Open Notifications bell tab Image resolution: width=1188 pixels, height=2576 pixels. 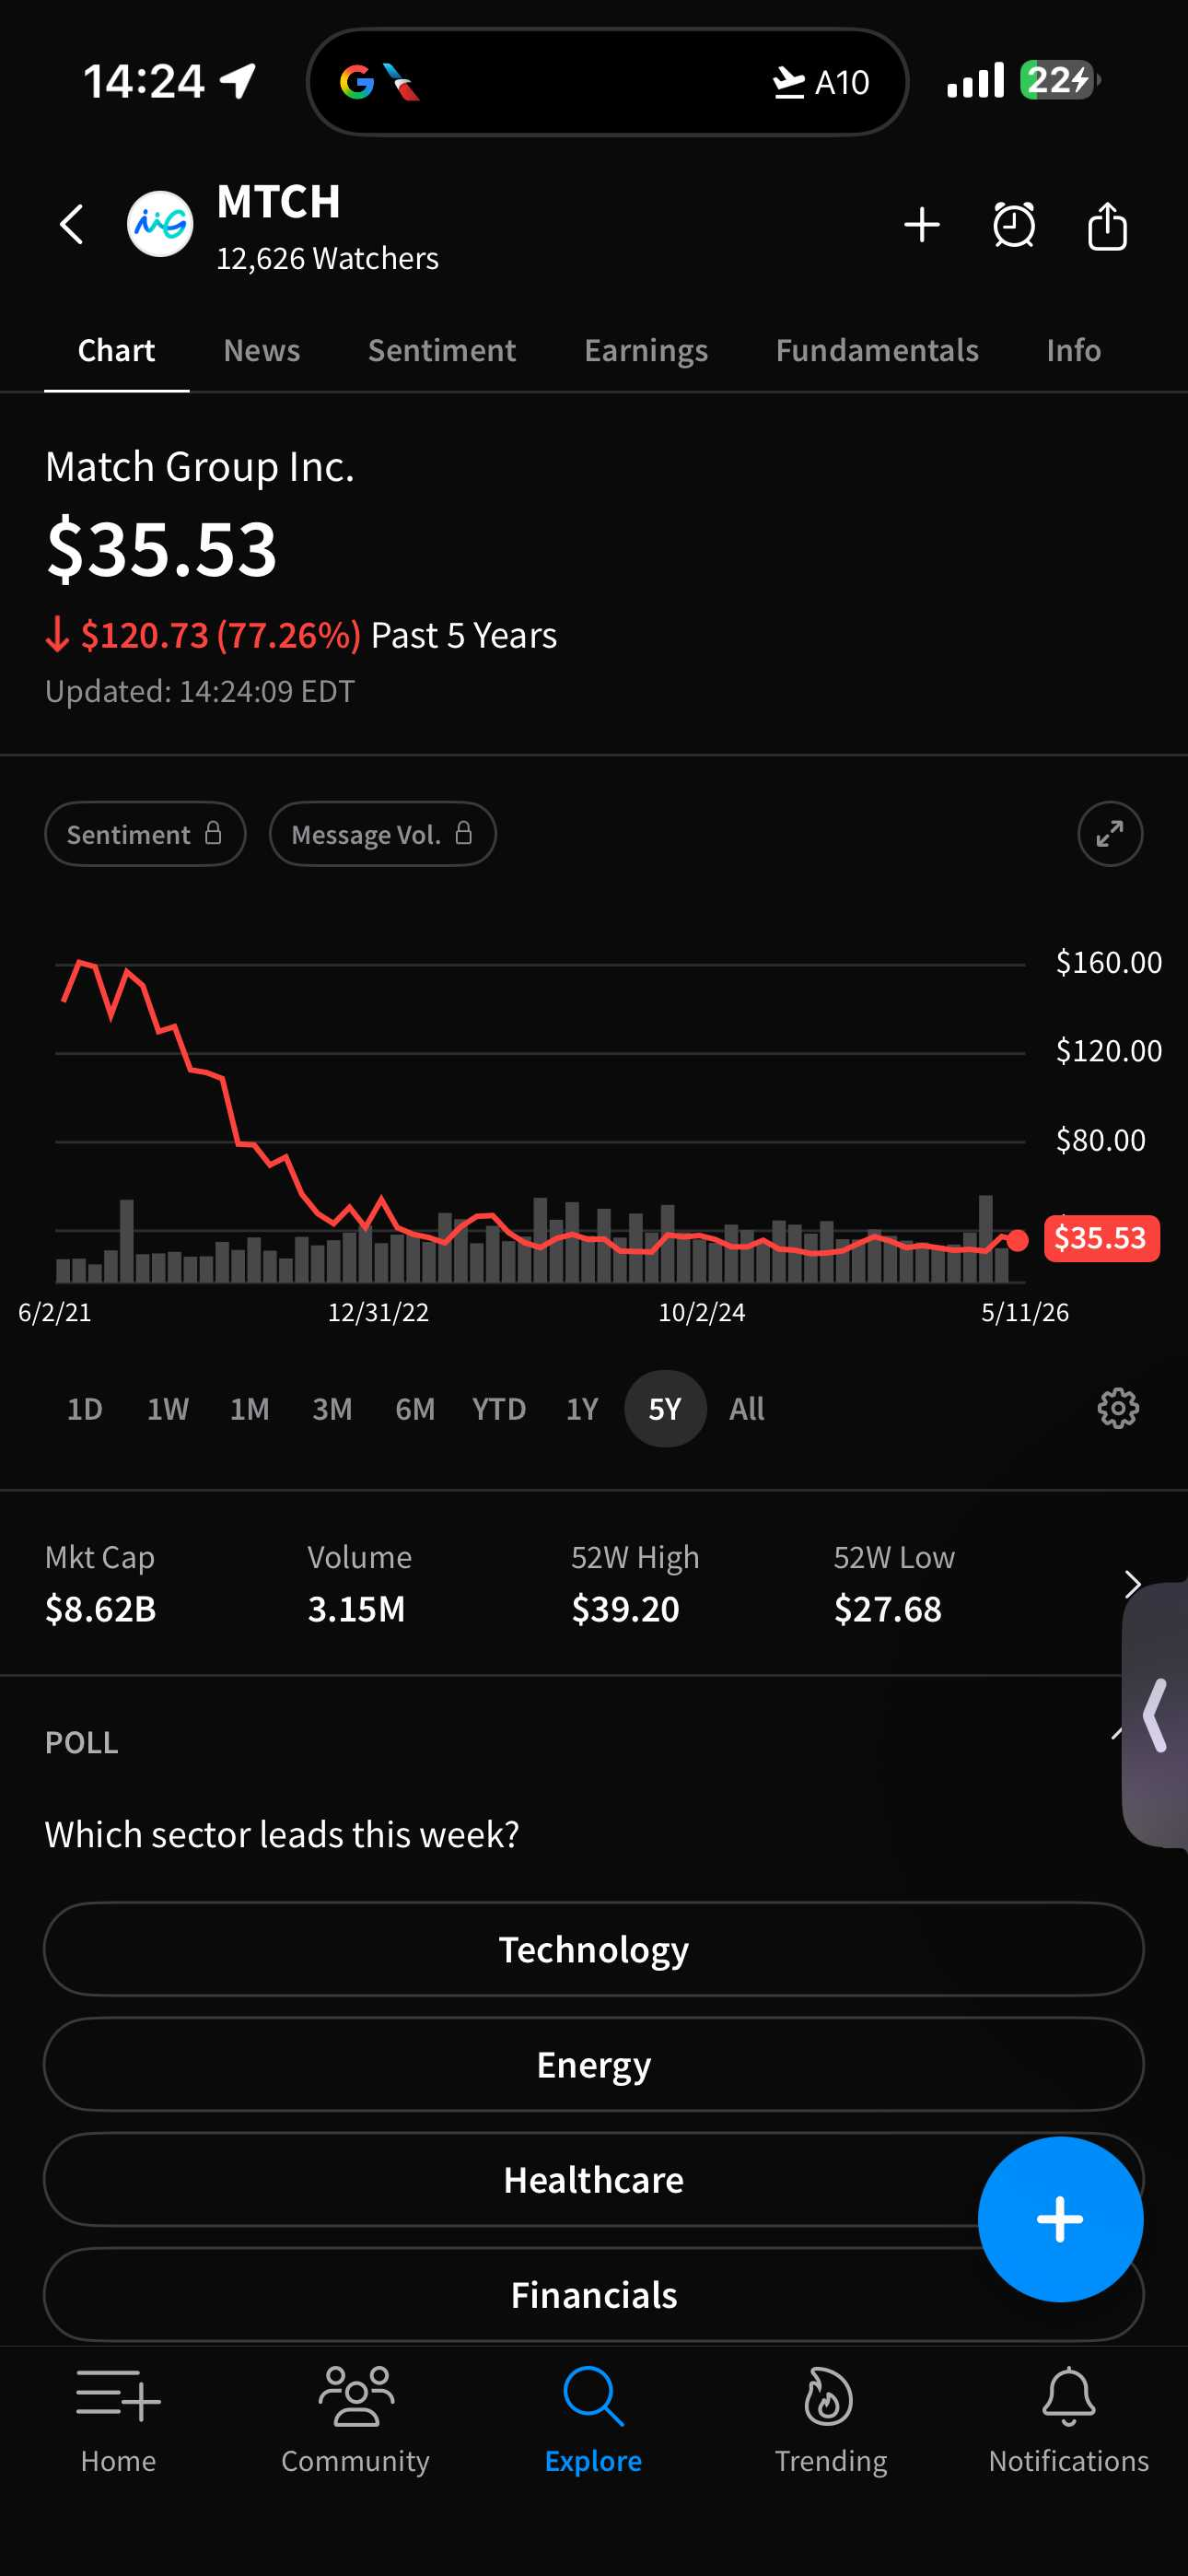[1068, 2420]
